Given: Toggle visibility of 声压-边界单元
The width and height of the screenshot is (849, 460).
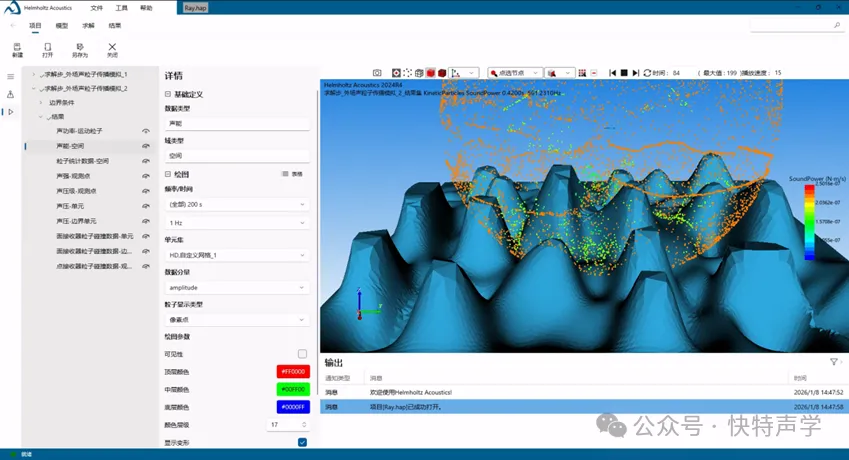Looking at the screenshot, I should pos(146,221).
